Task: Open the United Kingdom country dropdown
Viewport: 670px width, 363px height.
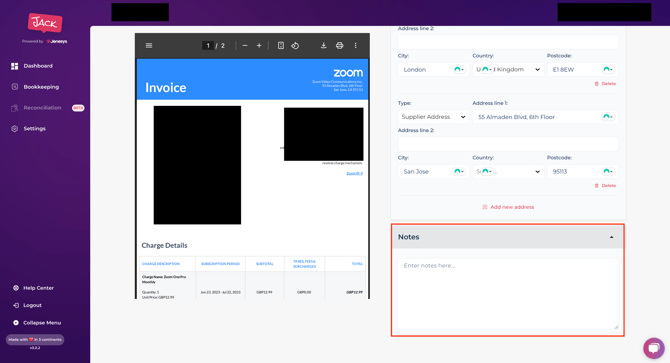Action: [508, 70]
